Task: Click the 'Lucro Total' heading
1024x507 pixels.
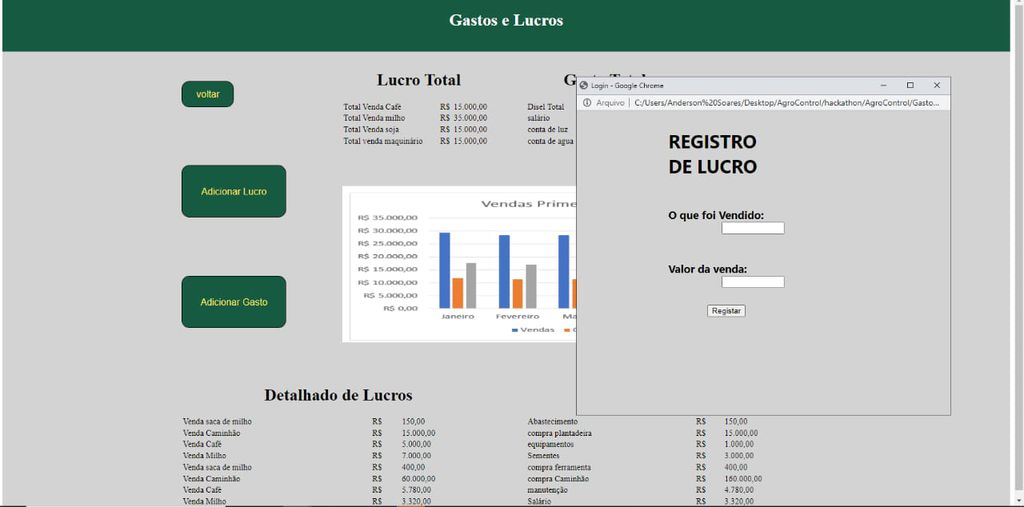Action: pyautogui.click(x=418, y=80)
